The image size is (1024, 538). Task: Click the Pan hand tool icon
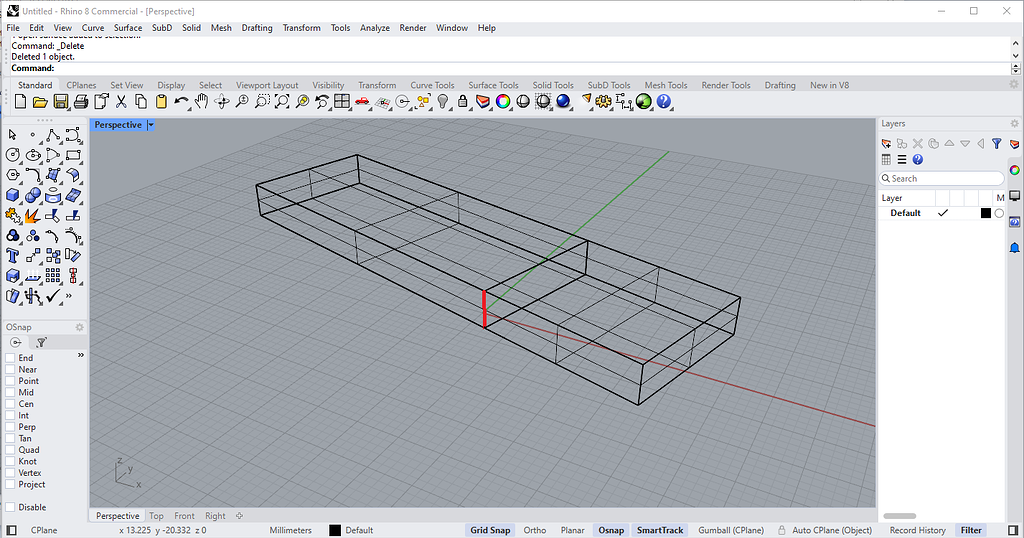click(x=201, y=102)
